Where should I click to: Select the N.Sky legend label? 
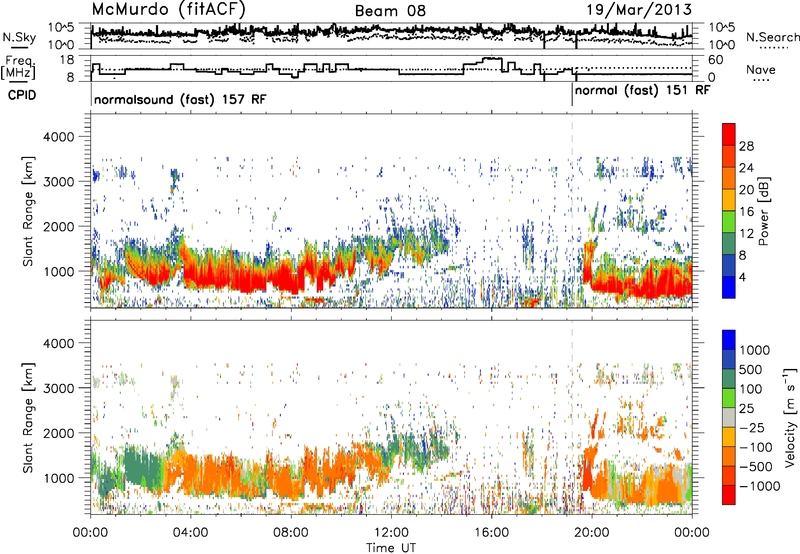(x=19, y=37)
